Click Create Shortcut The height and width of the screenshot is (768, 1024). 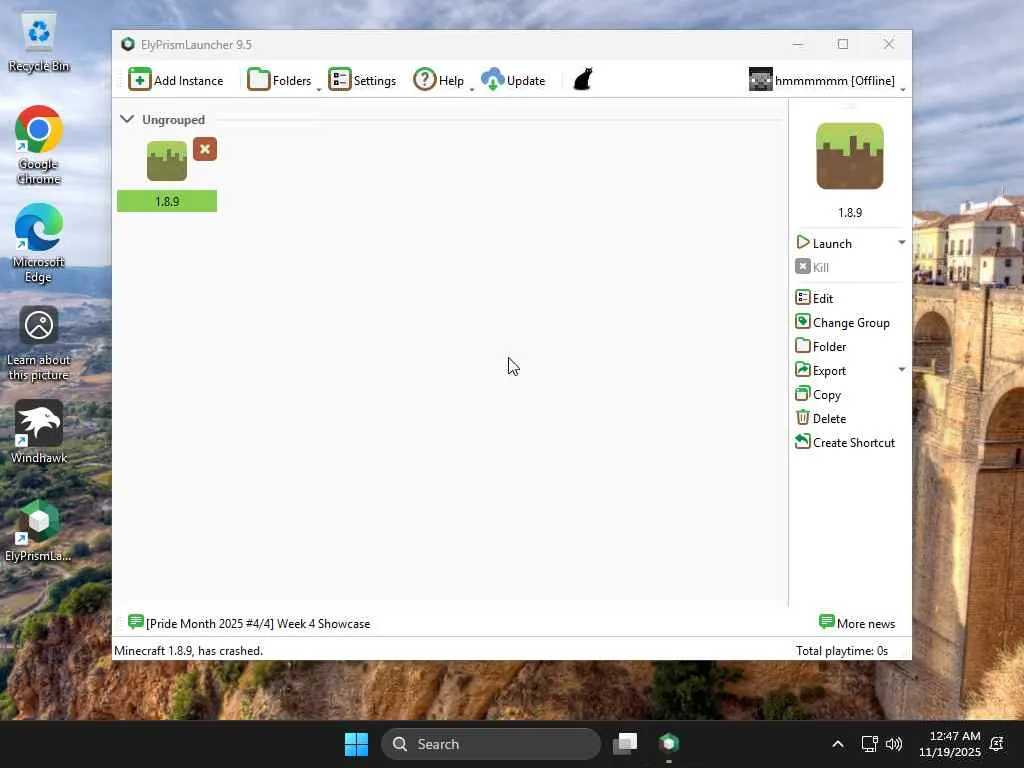(845, 442)
